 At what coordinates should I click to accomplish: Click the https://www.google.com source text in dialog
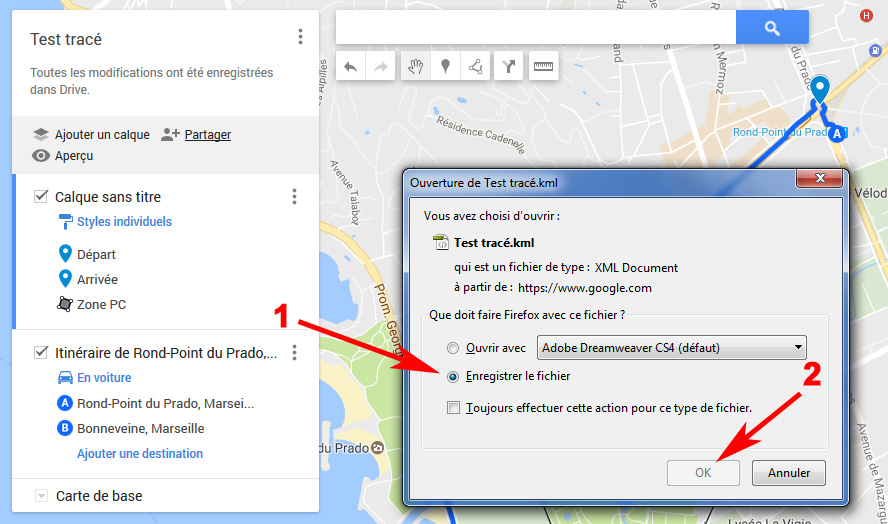584,288
